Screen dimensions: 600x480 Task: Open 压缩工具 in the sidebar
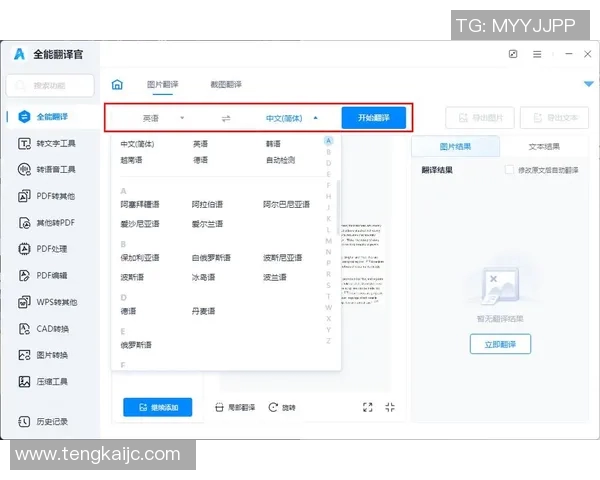[43, 382]
